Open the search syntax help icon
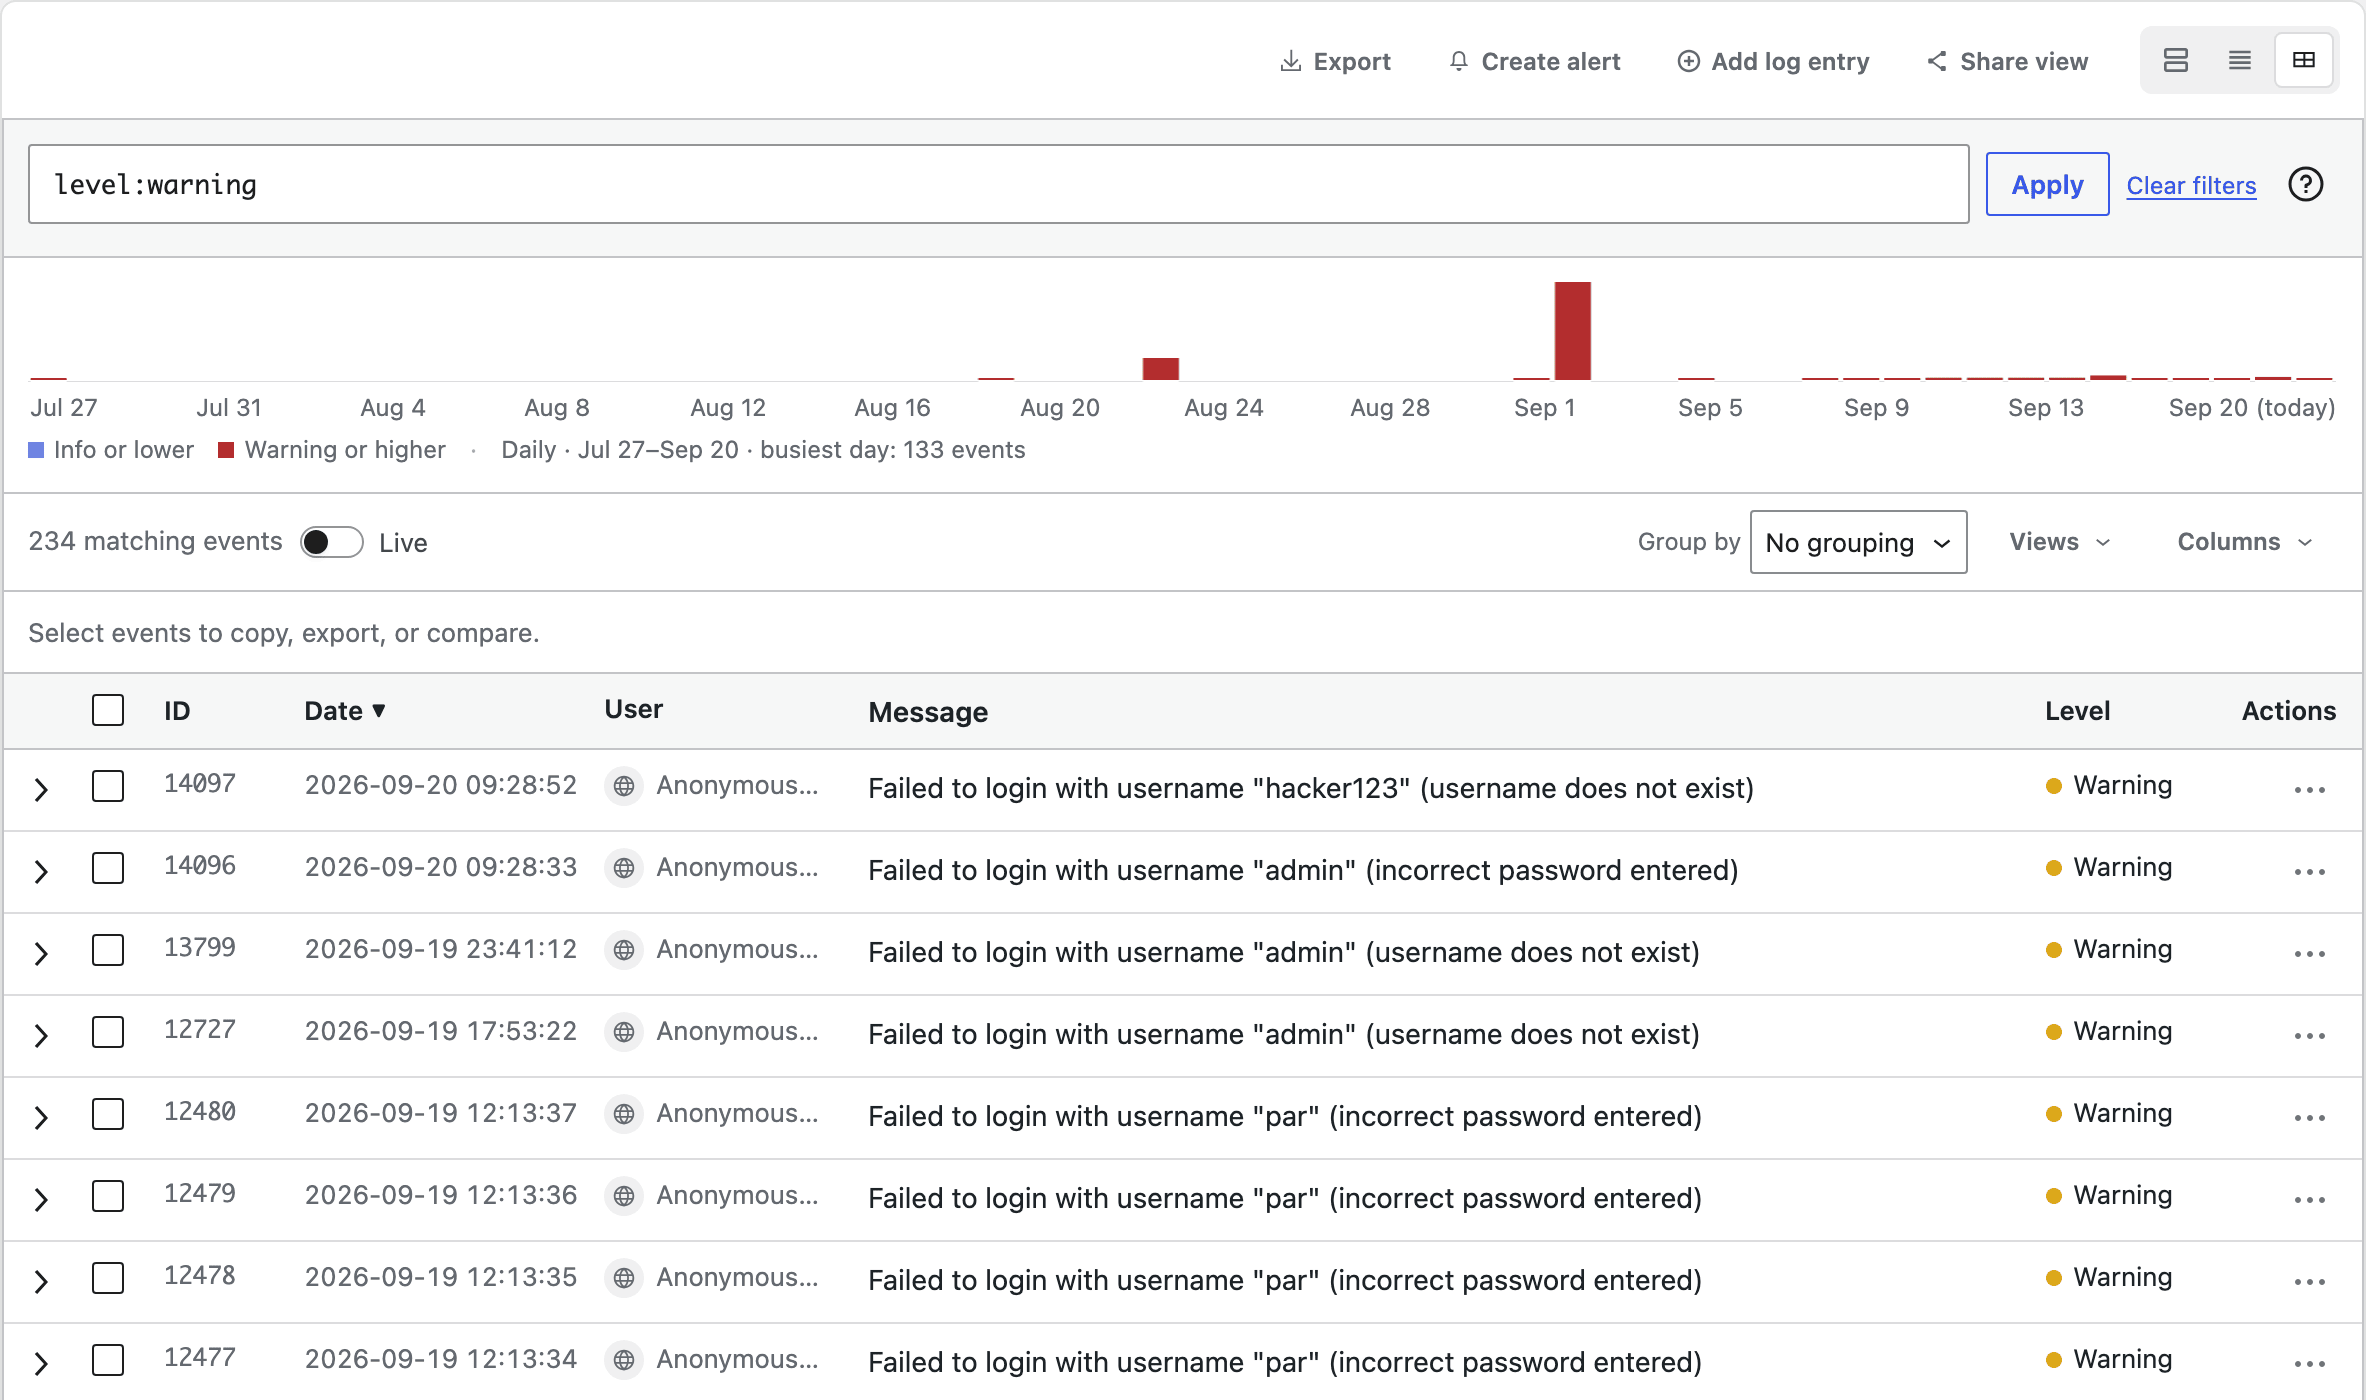This screenshot has width=2366, height=1400. (x=2306, y=184)
